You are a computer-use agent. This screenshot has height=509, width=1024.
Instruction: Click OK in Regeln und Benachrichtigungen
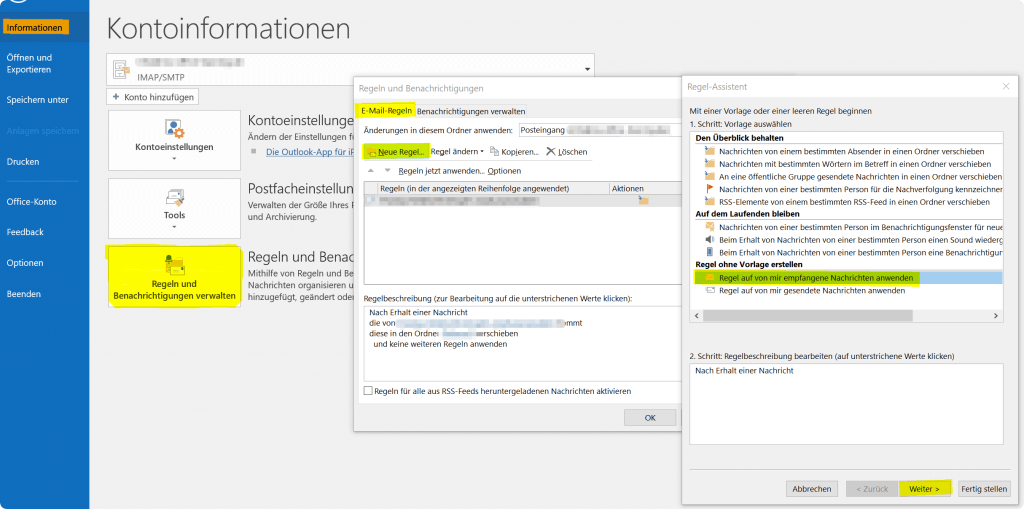[650, 418]
